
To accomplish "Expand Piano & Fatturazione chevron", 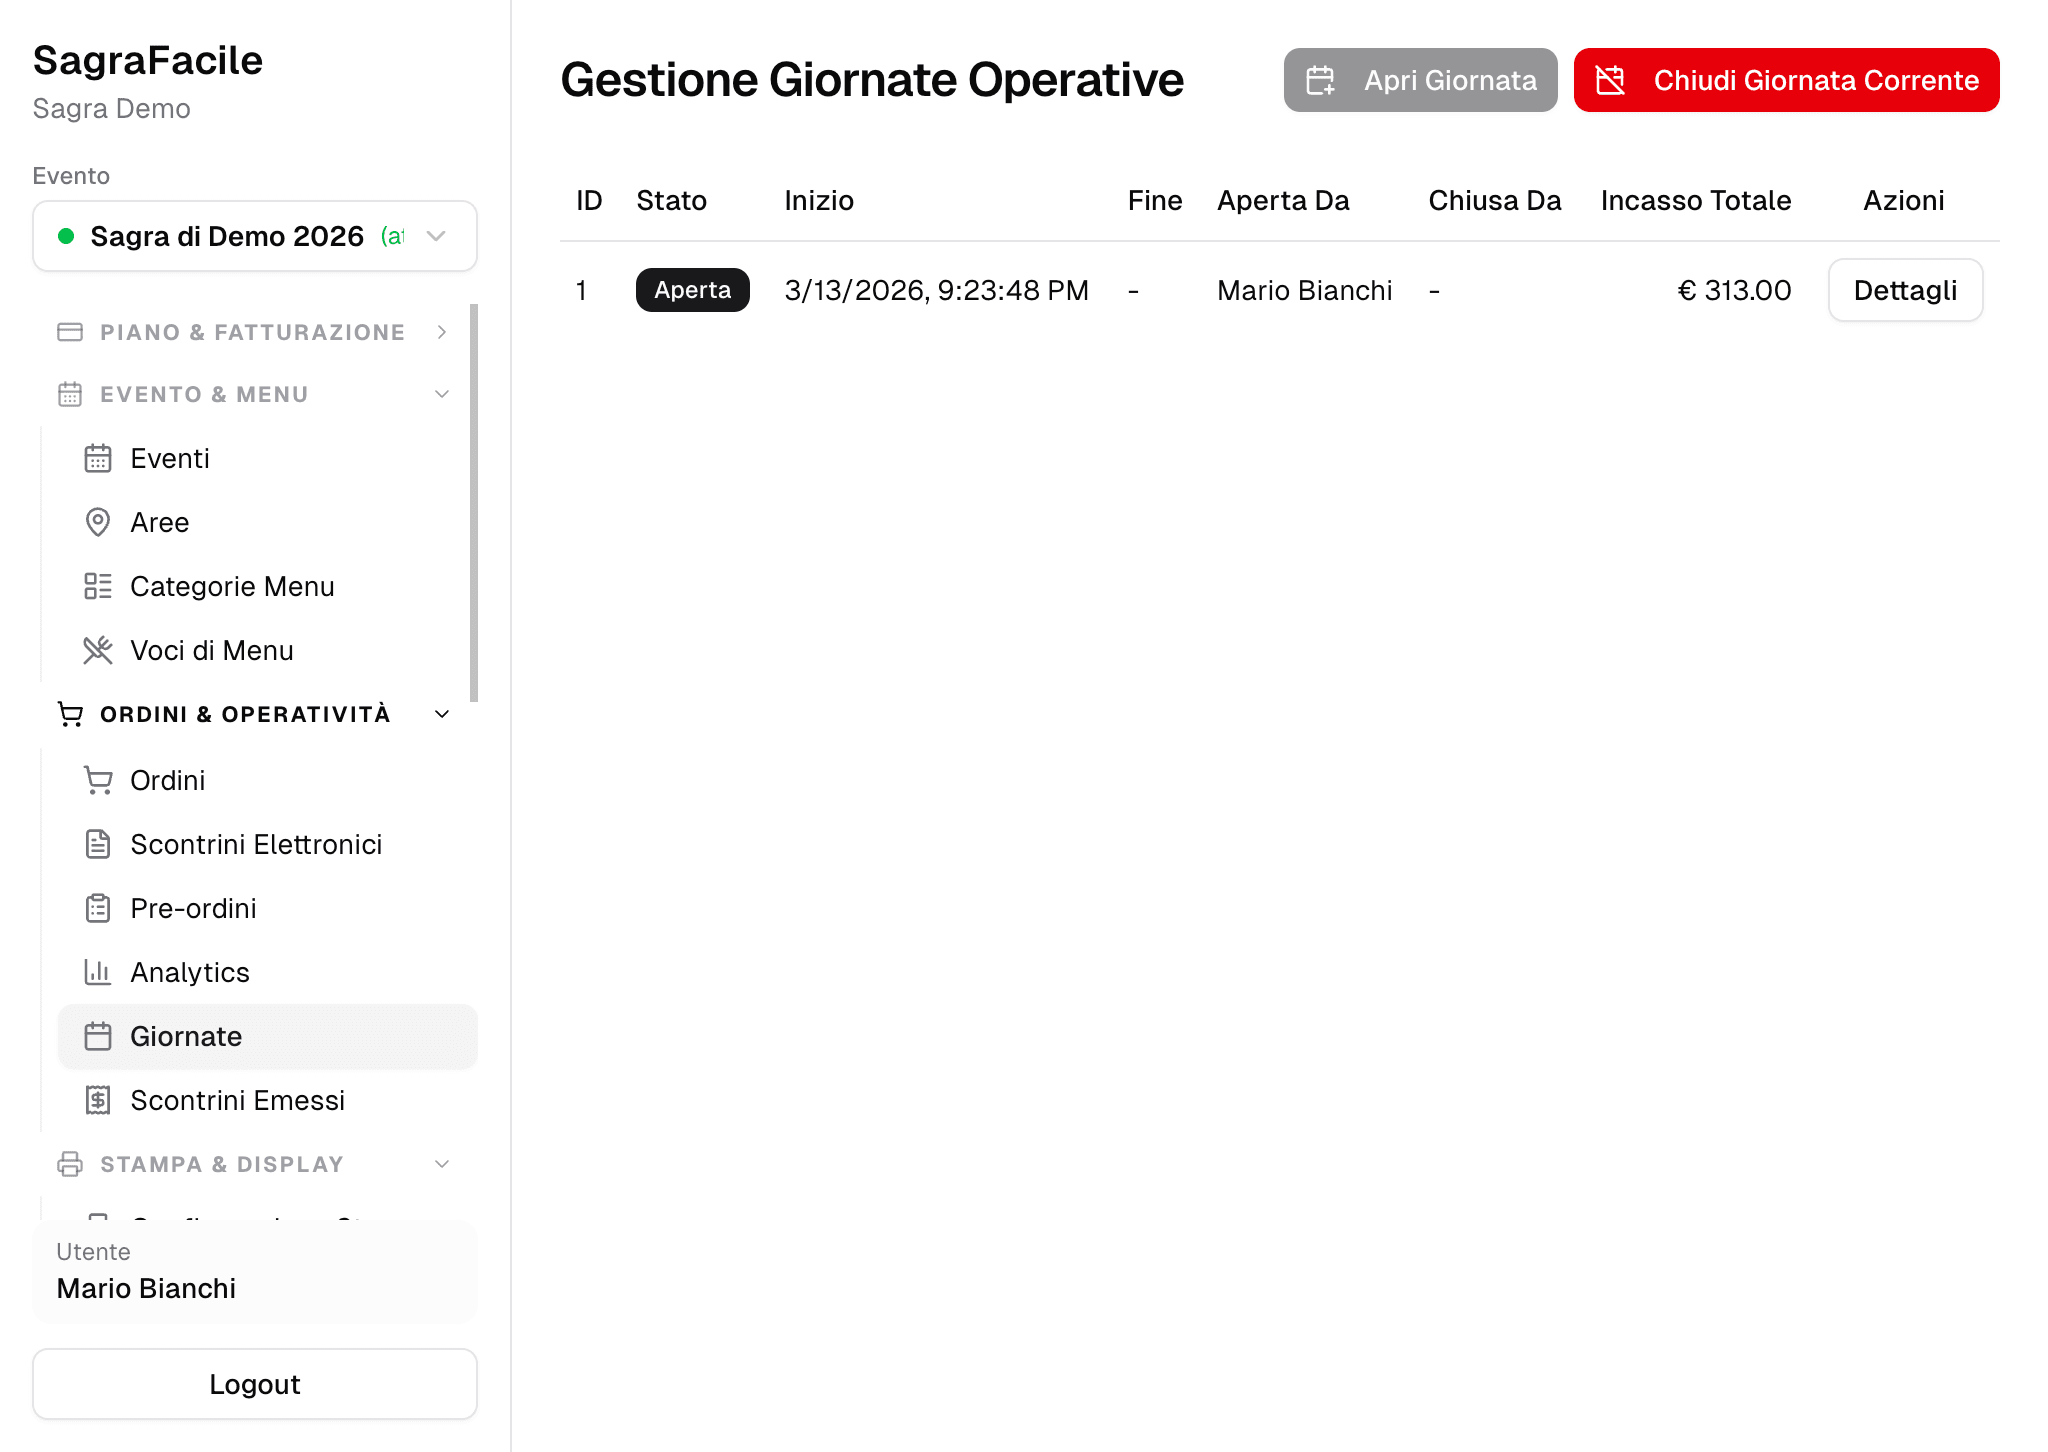I will point(442,332).
